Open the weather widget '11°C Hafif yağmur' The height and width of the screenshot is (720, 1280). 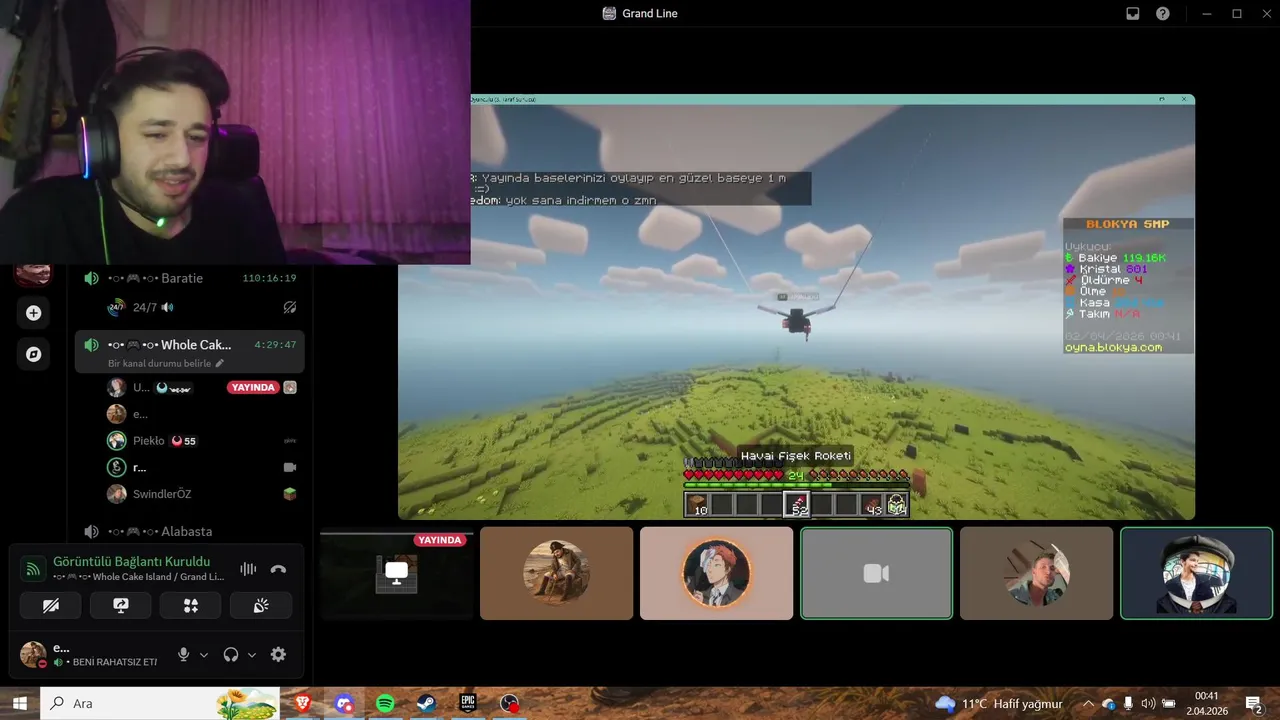click(999, 704)
